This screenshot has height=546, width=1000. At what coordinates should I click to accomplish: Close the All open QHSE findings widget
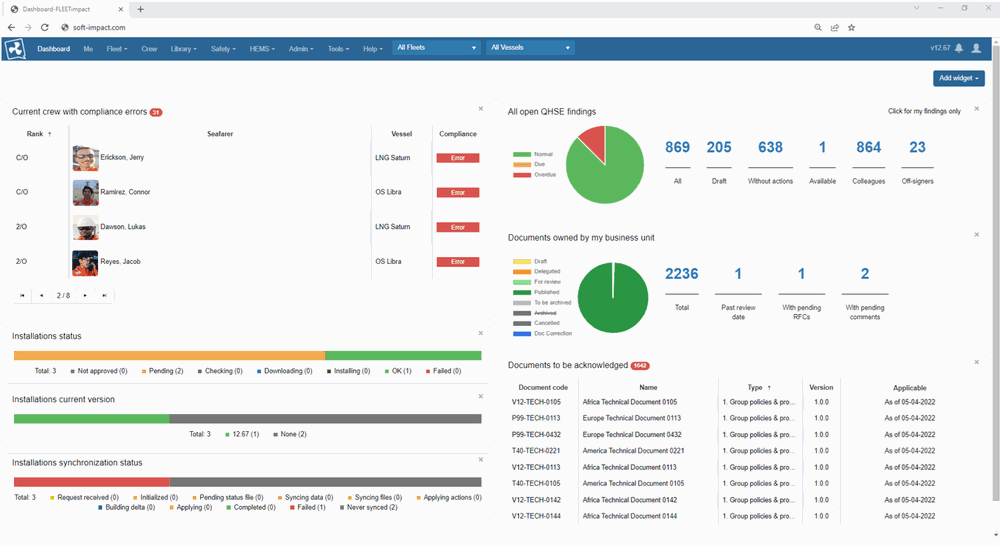(x=976, y=109)
